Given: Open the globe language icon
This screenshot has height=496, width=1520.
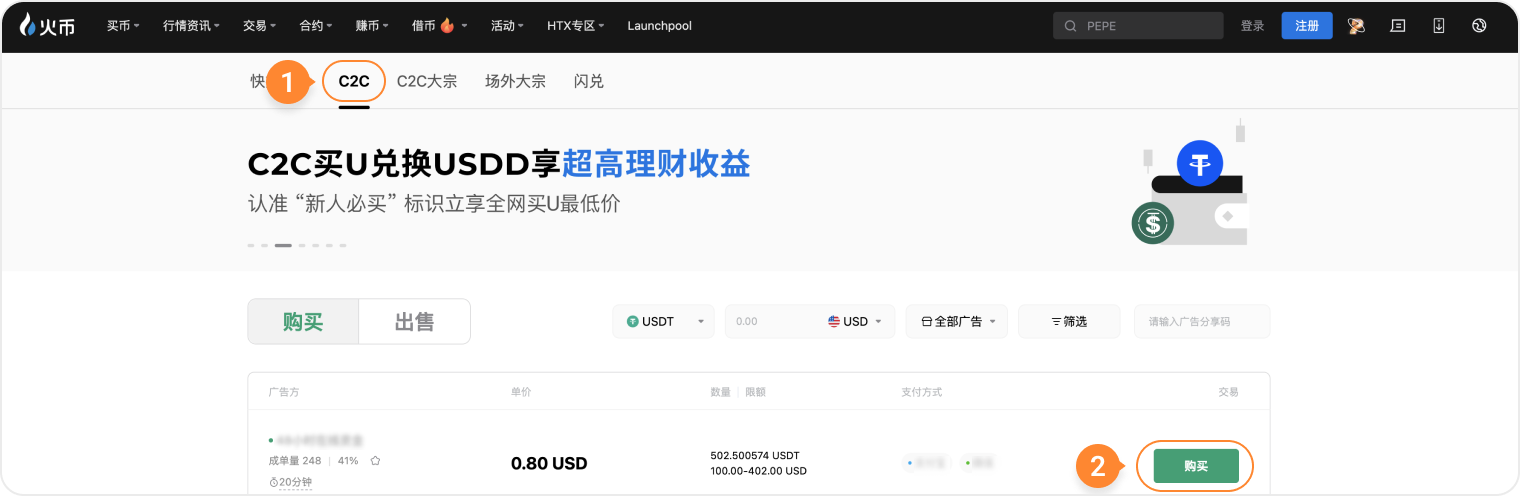Looking at the screenshot, I should [x=1479, y=26].
